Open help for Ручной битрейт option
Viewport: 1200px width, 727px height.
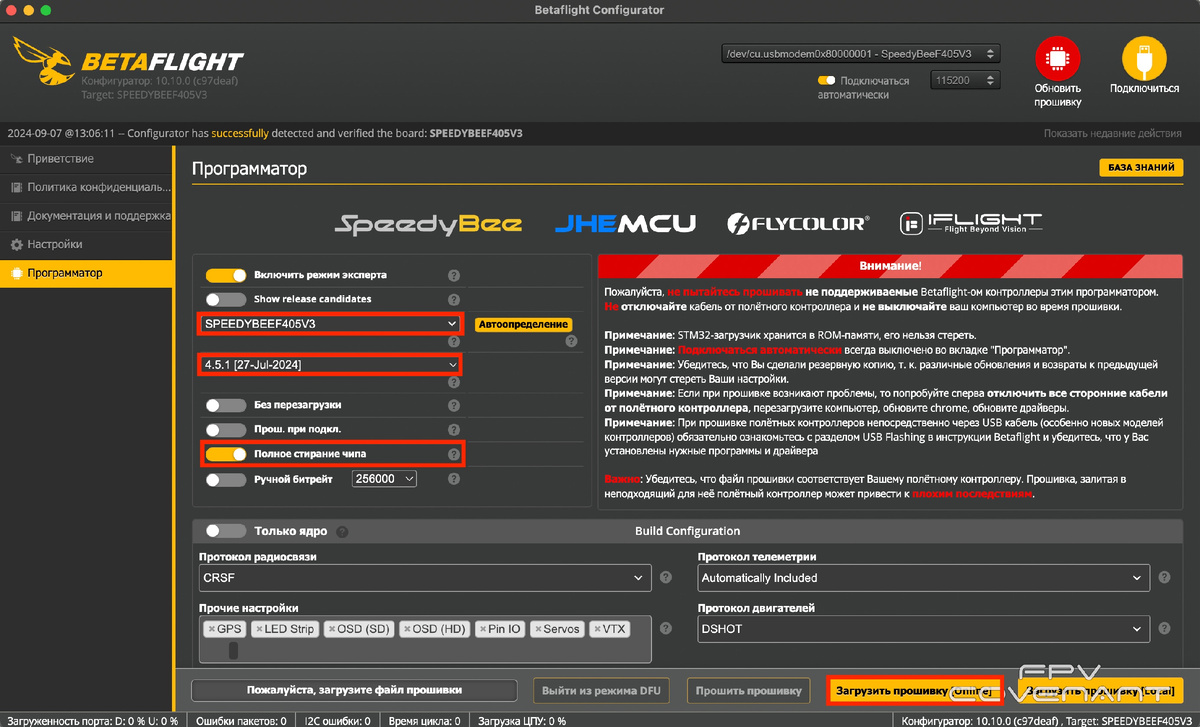(x=454, y=479)
